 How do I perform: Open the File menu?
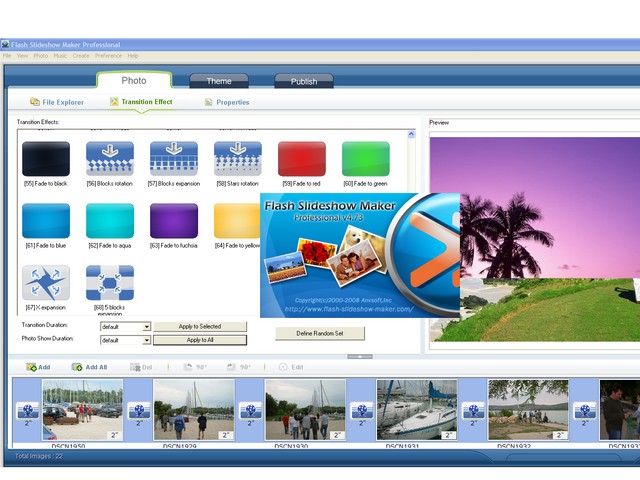coord(7,56)
